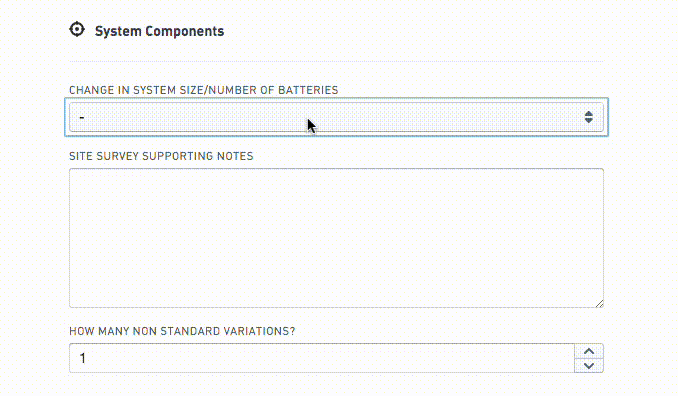Click the down chevron of variations stepper
The image size is (678, 396).
pyautogui.click(x=589, y=366)
